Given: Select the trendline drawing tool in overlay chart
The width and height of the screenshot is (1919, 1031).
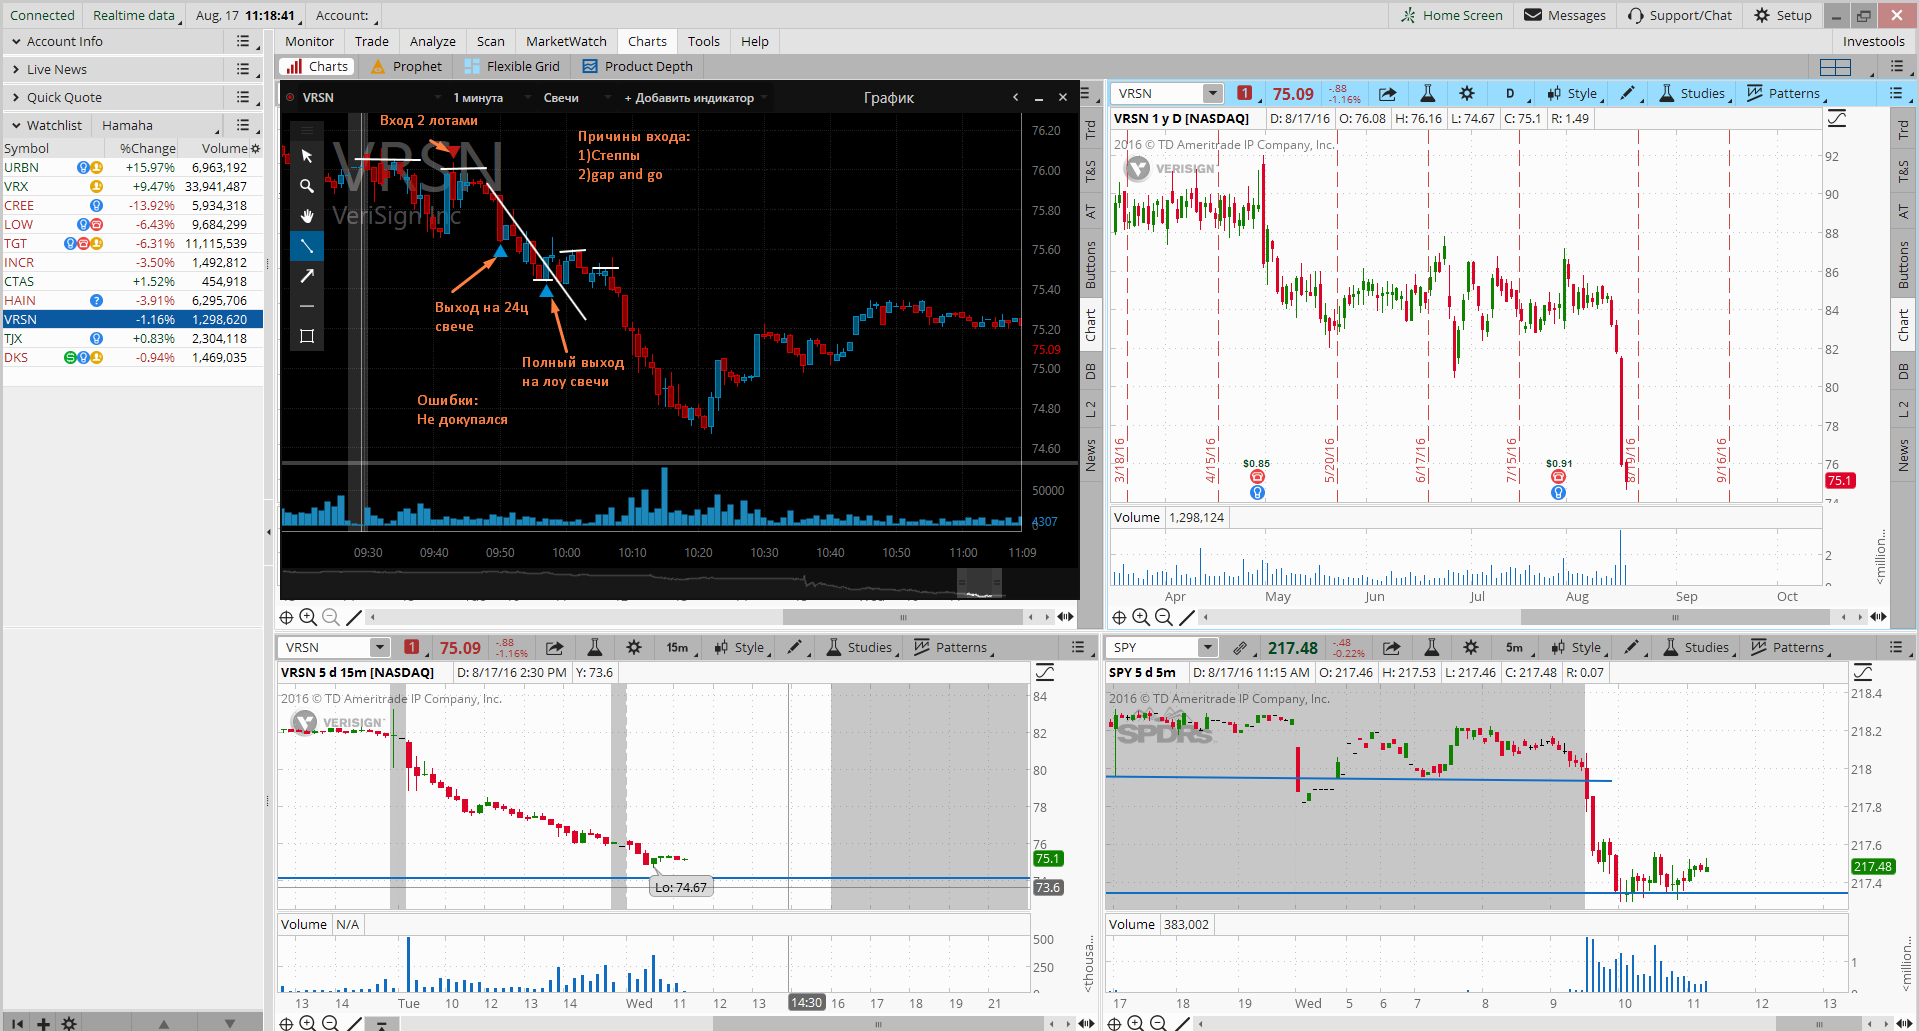Looking at the screenshot, I should (x=307, y=246).
